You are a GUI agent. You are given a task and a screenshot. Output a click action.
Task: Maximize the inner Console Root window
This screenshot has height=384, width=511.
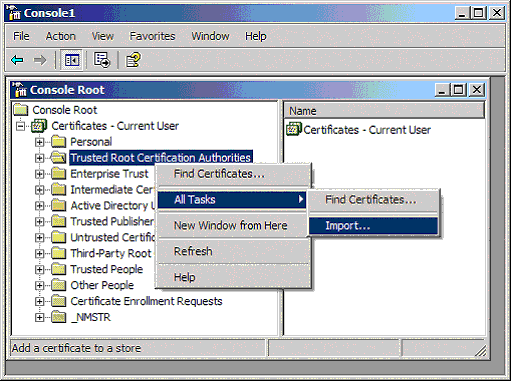pos(459,90)
